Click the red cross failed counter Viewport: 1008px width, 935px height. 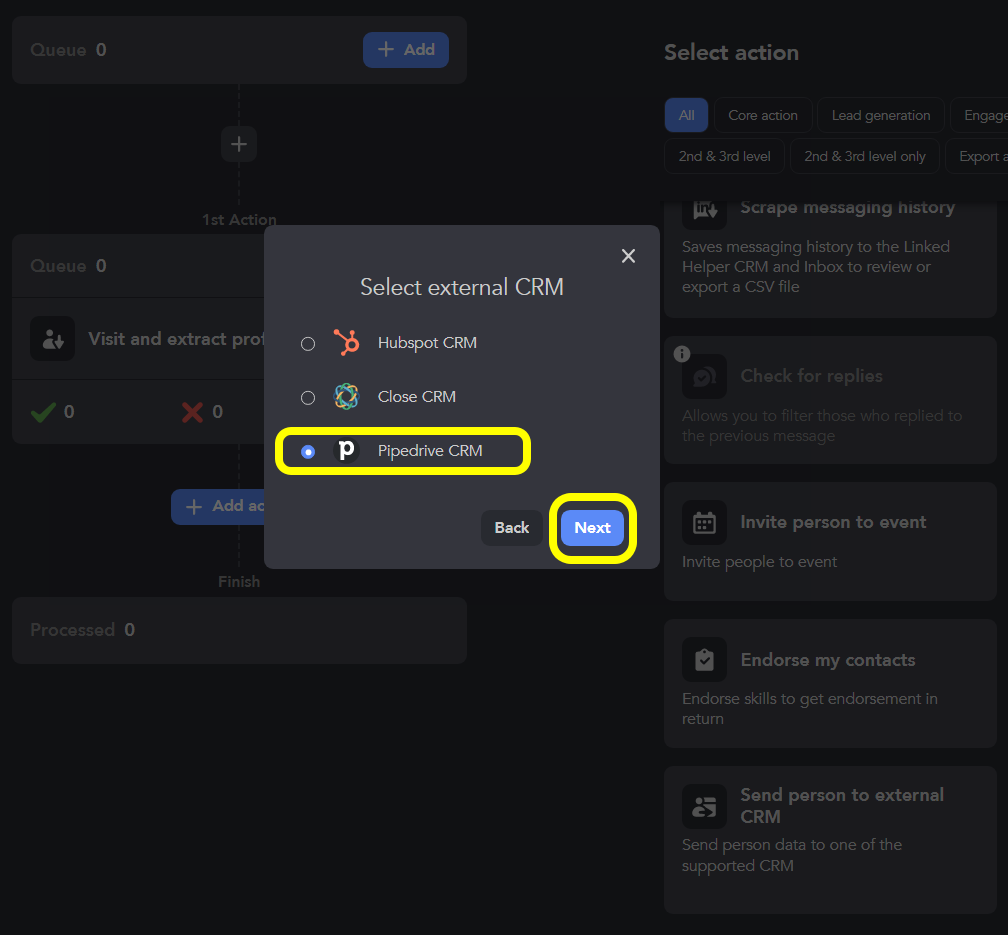tap(202, 412)
